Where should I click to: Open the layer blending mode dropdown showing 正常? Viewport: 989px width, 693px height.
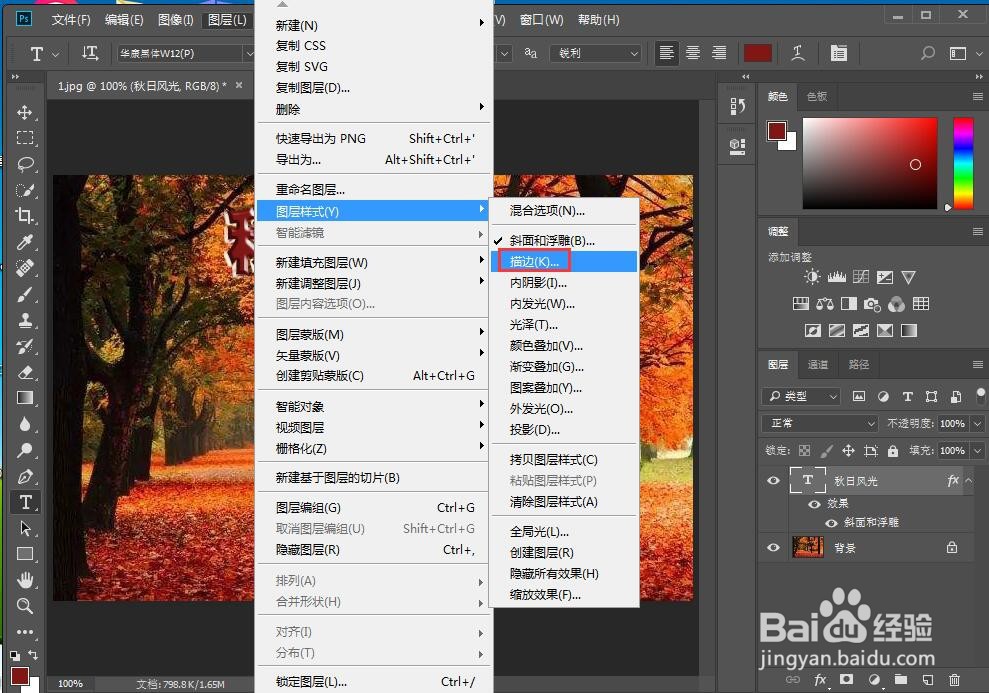point(818,423)
